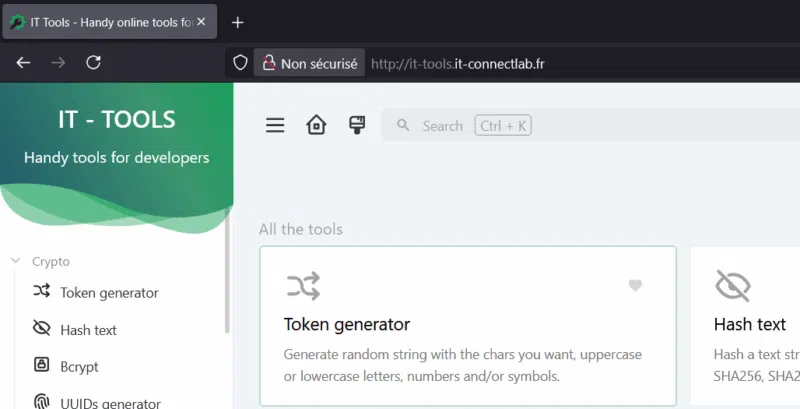Click the large crossed-eye icon on Hash text card
This screenshot has height=409, width=800.
point(733,286)
